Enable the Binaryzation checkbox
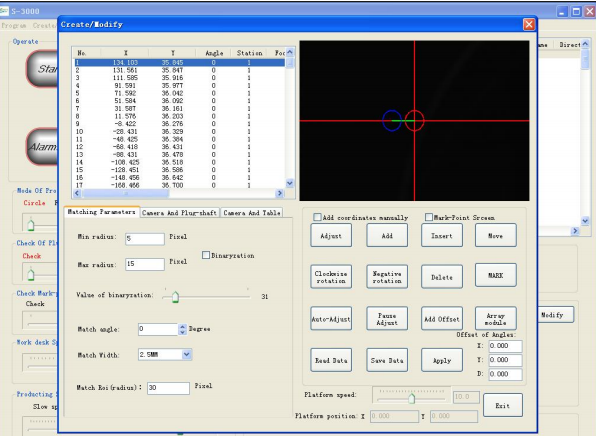 point(206,255)
